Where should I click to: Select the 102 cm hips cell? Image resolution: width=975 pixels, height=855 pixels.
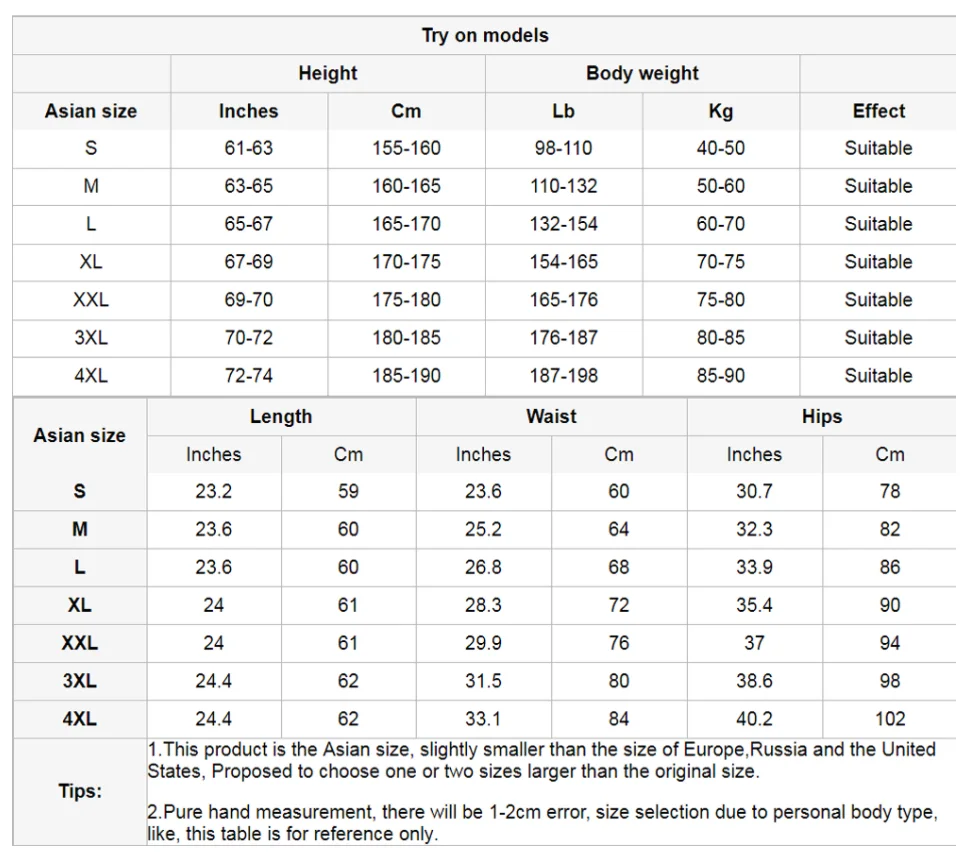tap(890, 719)
